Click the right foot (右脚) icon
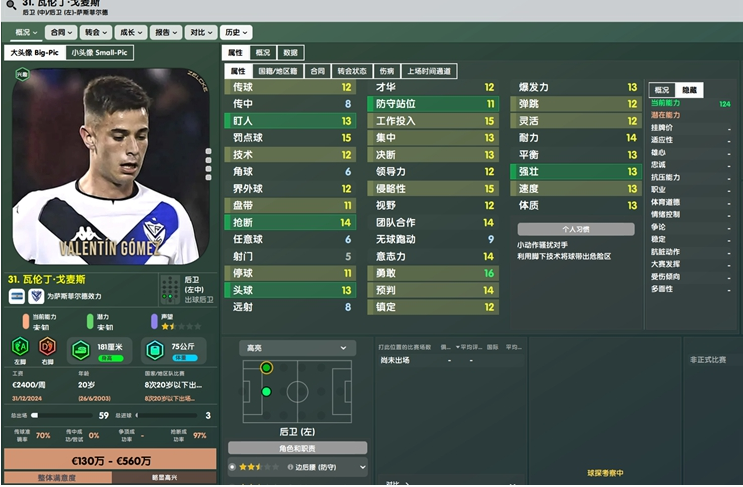The image size is (743, 487). (47, 347)
